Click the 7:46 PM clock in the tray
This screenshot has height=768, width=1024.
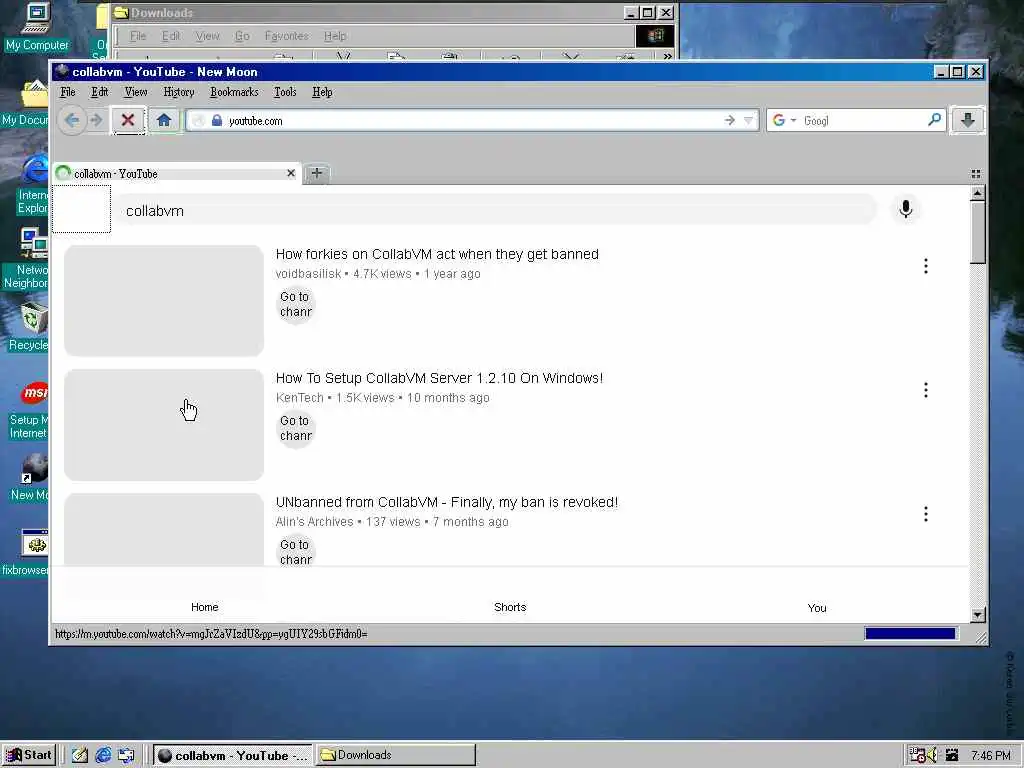click(x=991, y=756)
